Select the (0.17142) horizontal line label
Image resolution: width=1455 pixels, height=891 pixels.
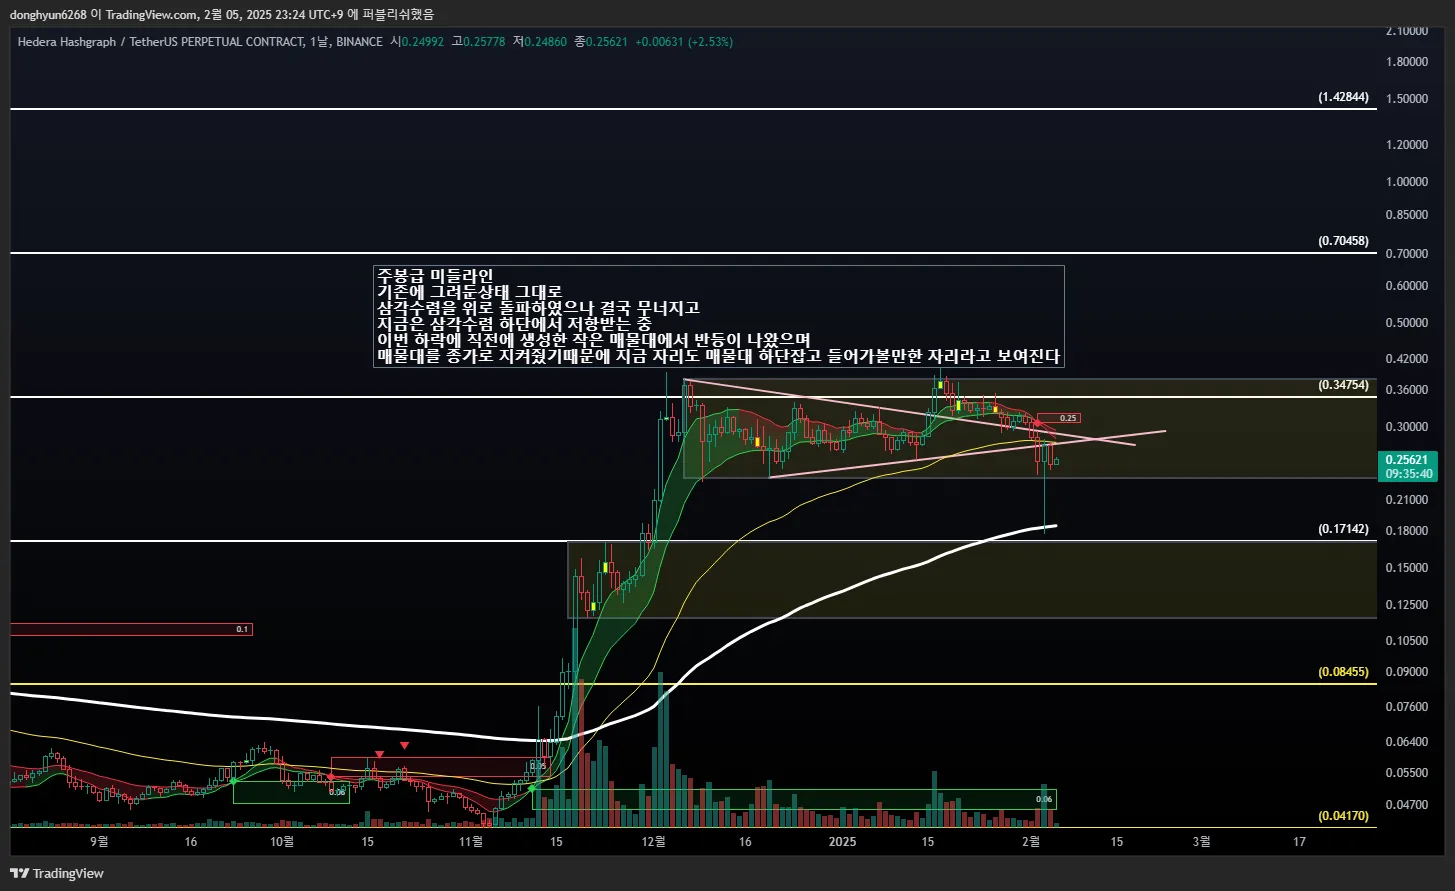pos(1343,529)
